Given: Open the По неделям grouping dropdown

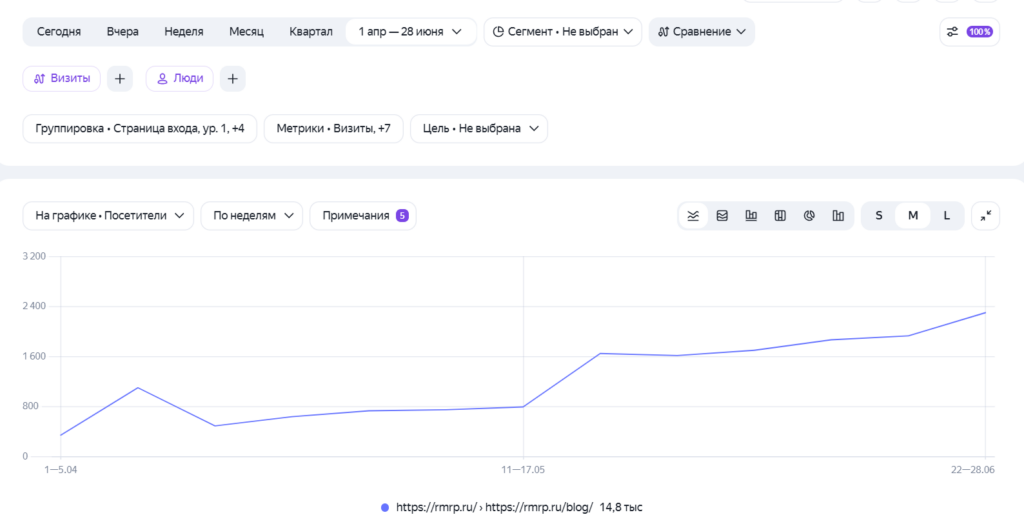Looking at the screenshot, I should coord(251,216).
